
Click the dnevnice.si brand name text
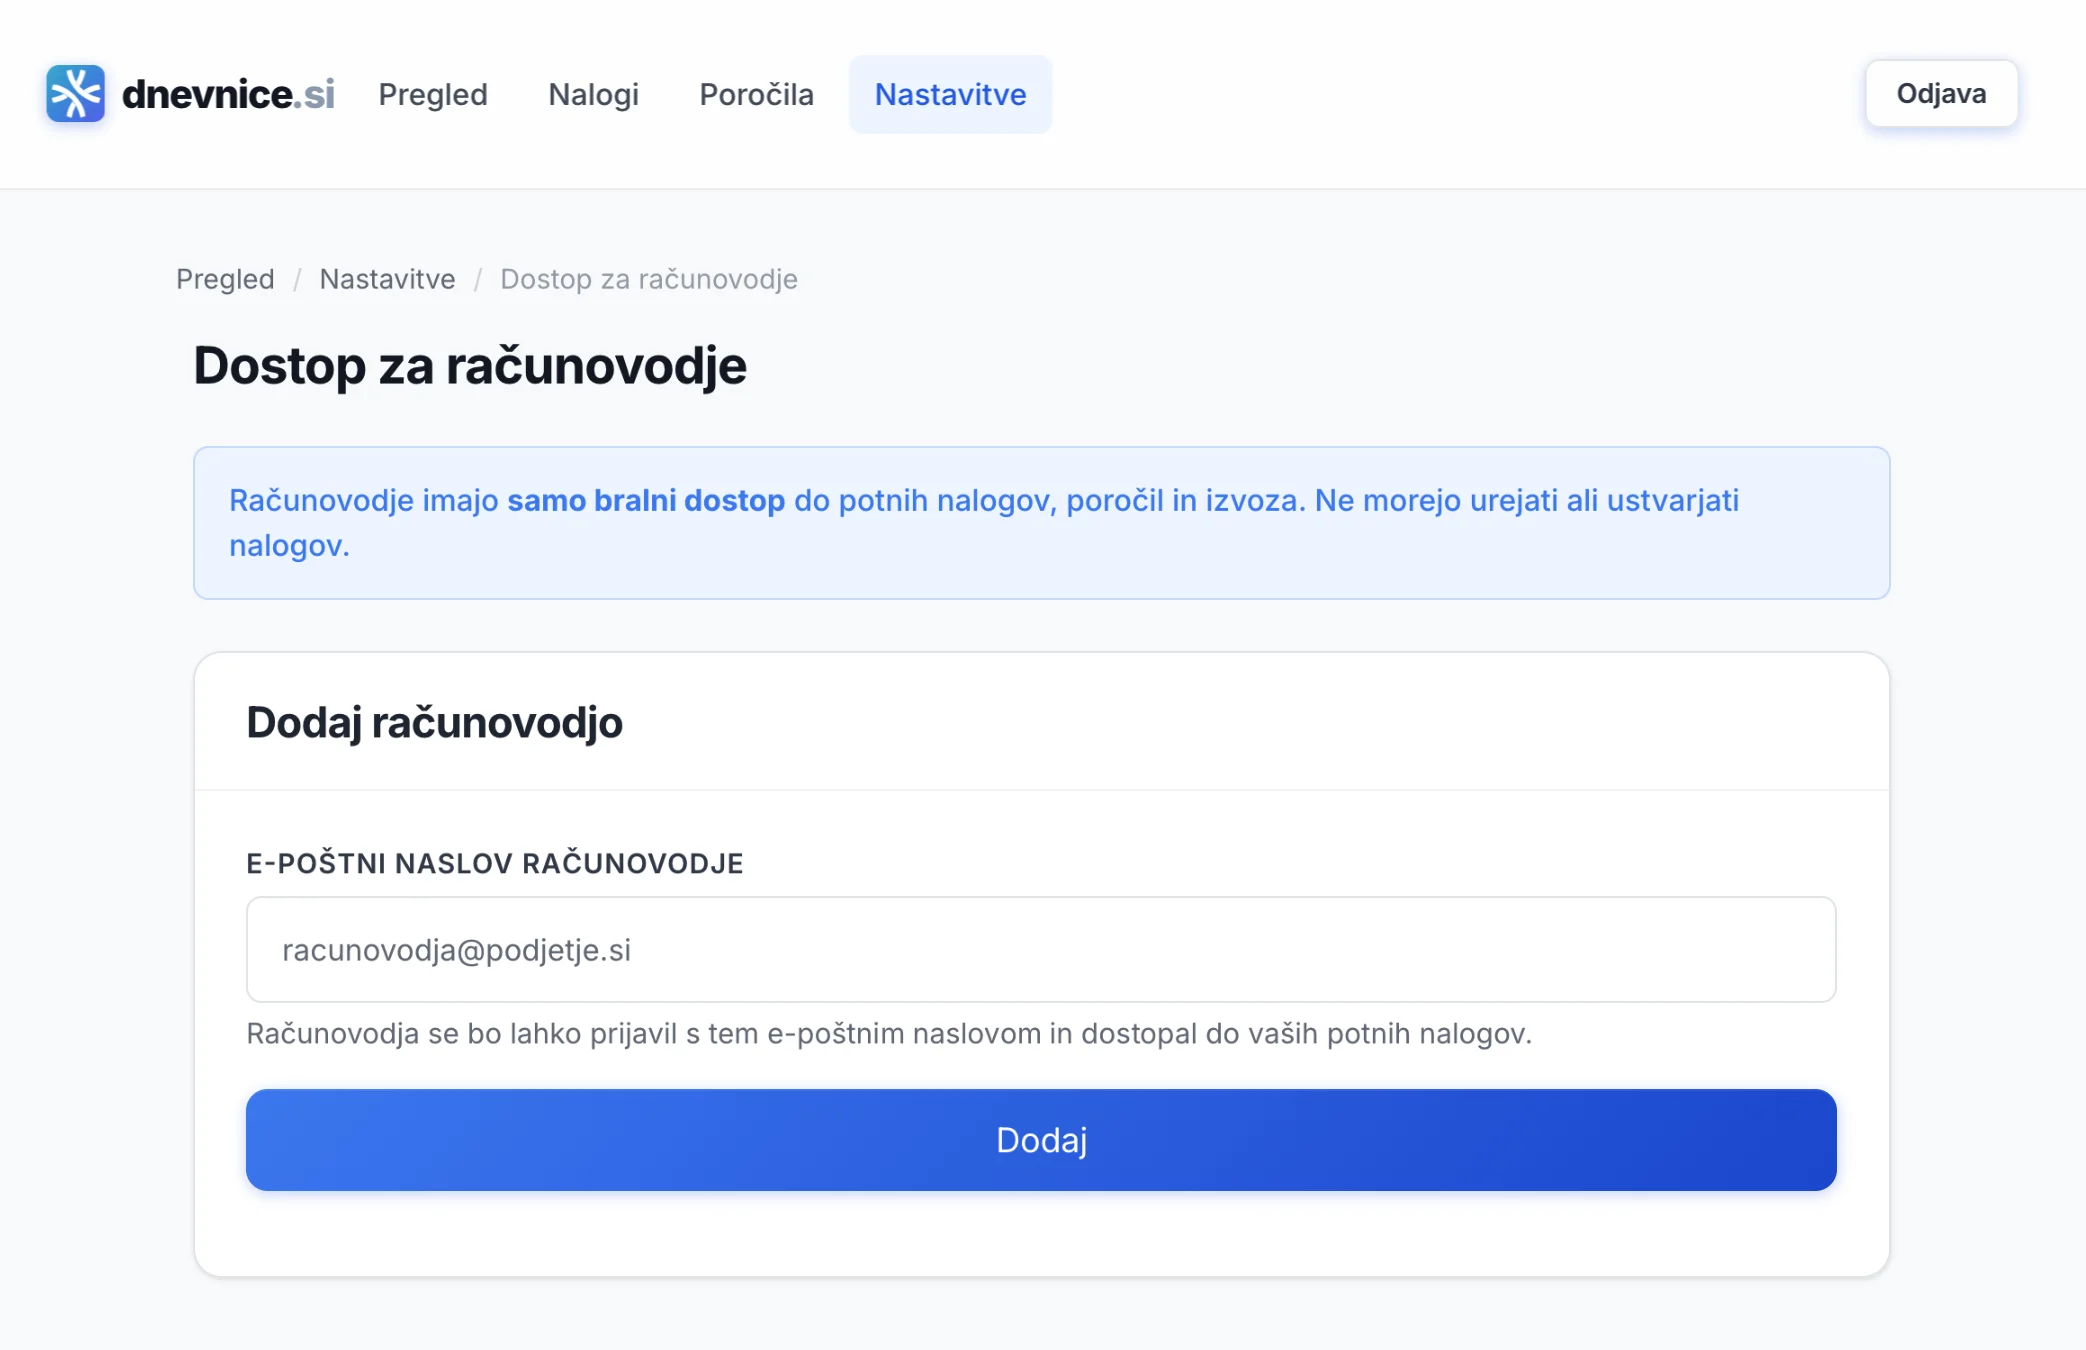tap(228, 94)
